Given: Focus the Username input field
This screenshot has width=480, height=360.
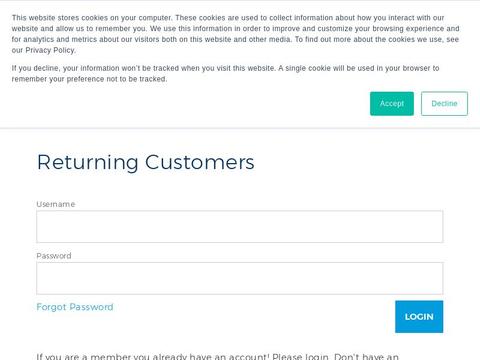Looking at the screenshot, I should pyautogui.click(x=240, y=227).
